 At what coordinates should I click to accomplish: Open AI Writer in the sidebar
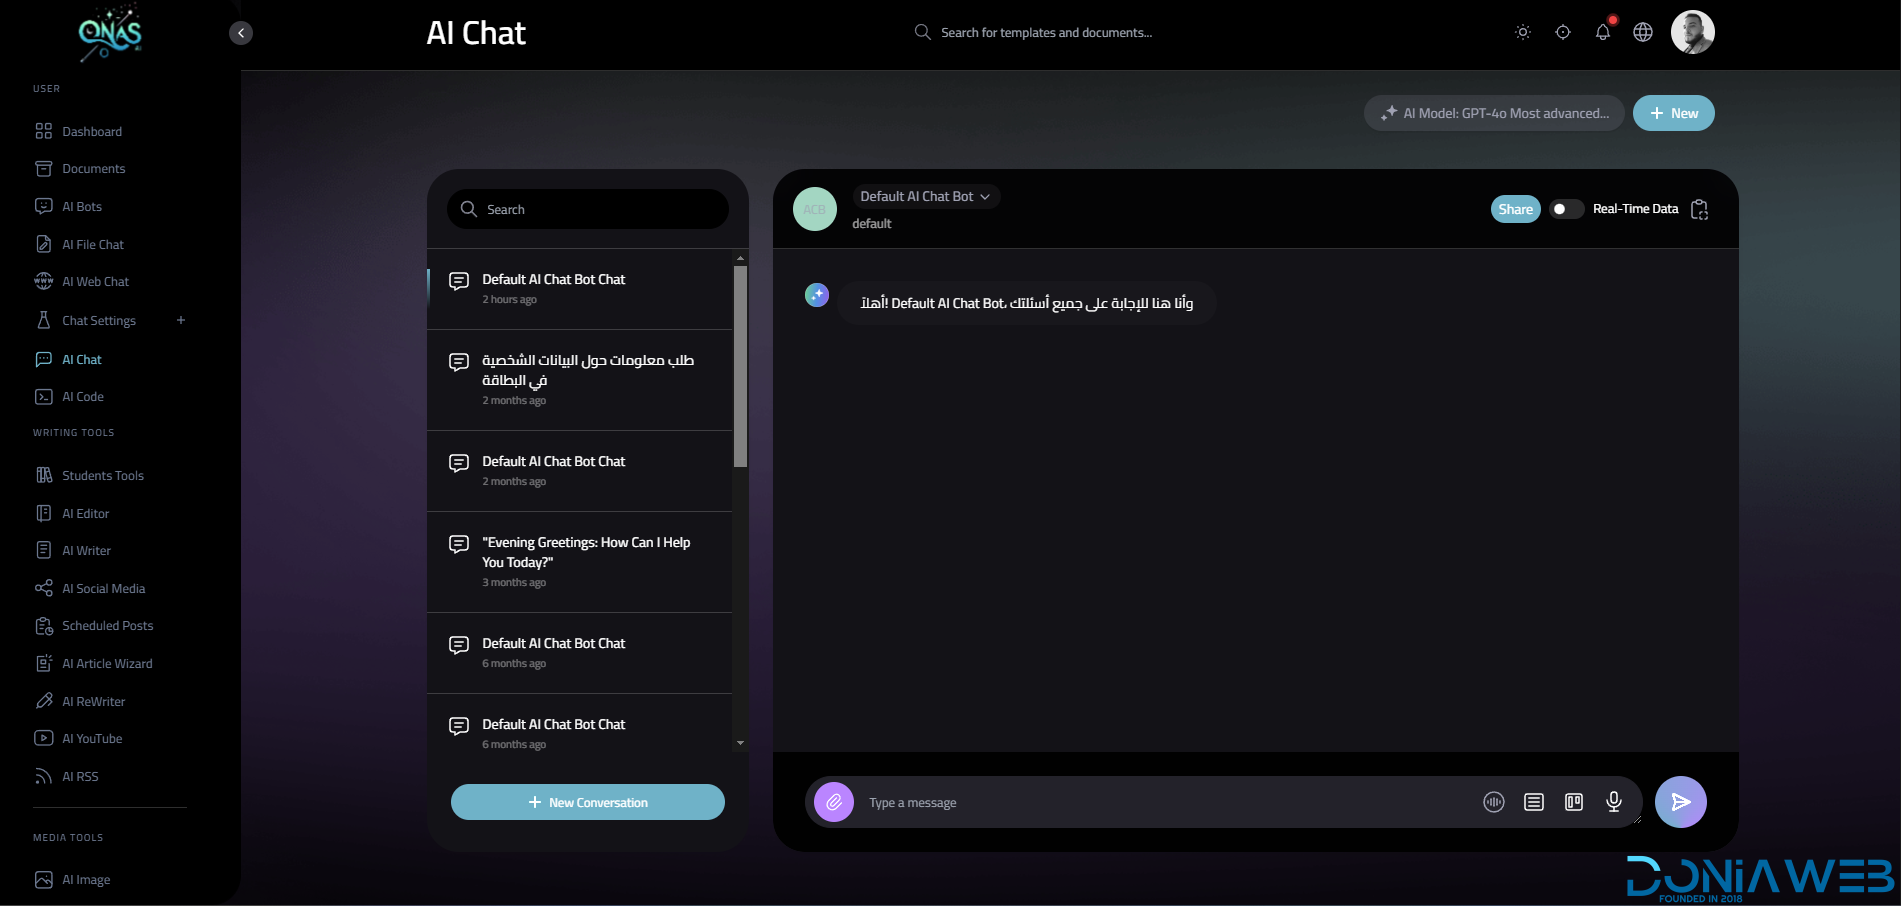tap(86, 551)
